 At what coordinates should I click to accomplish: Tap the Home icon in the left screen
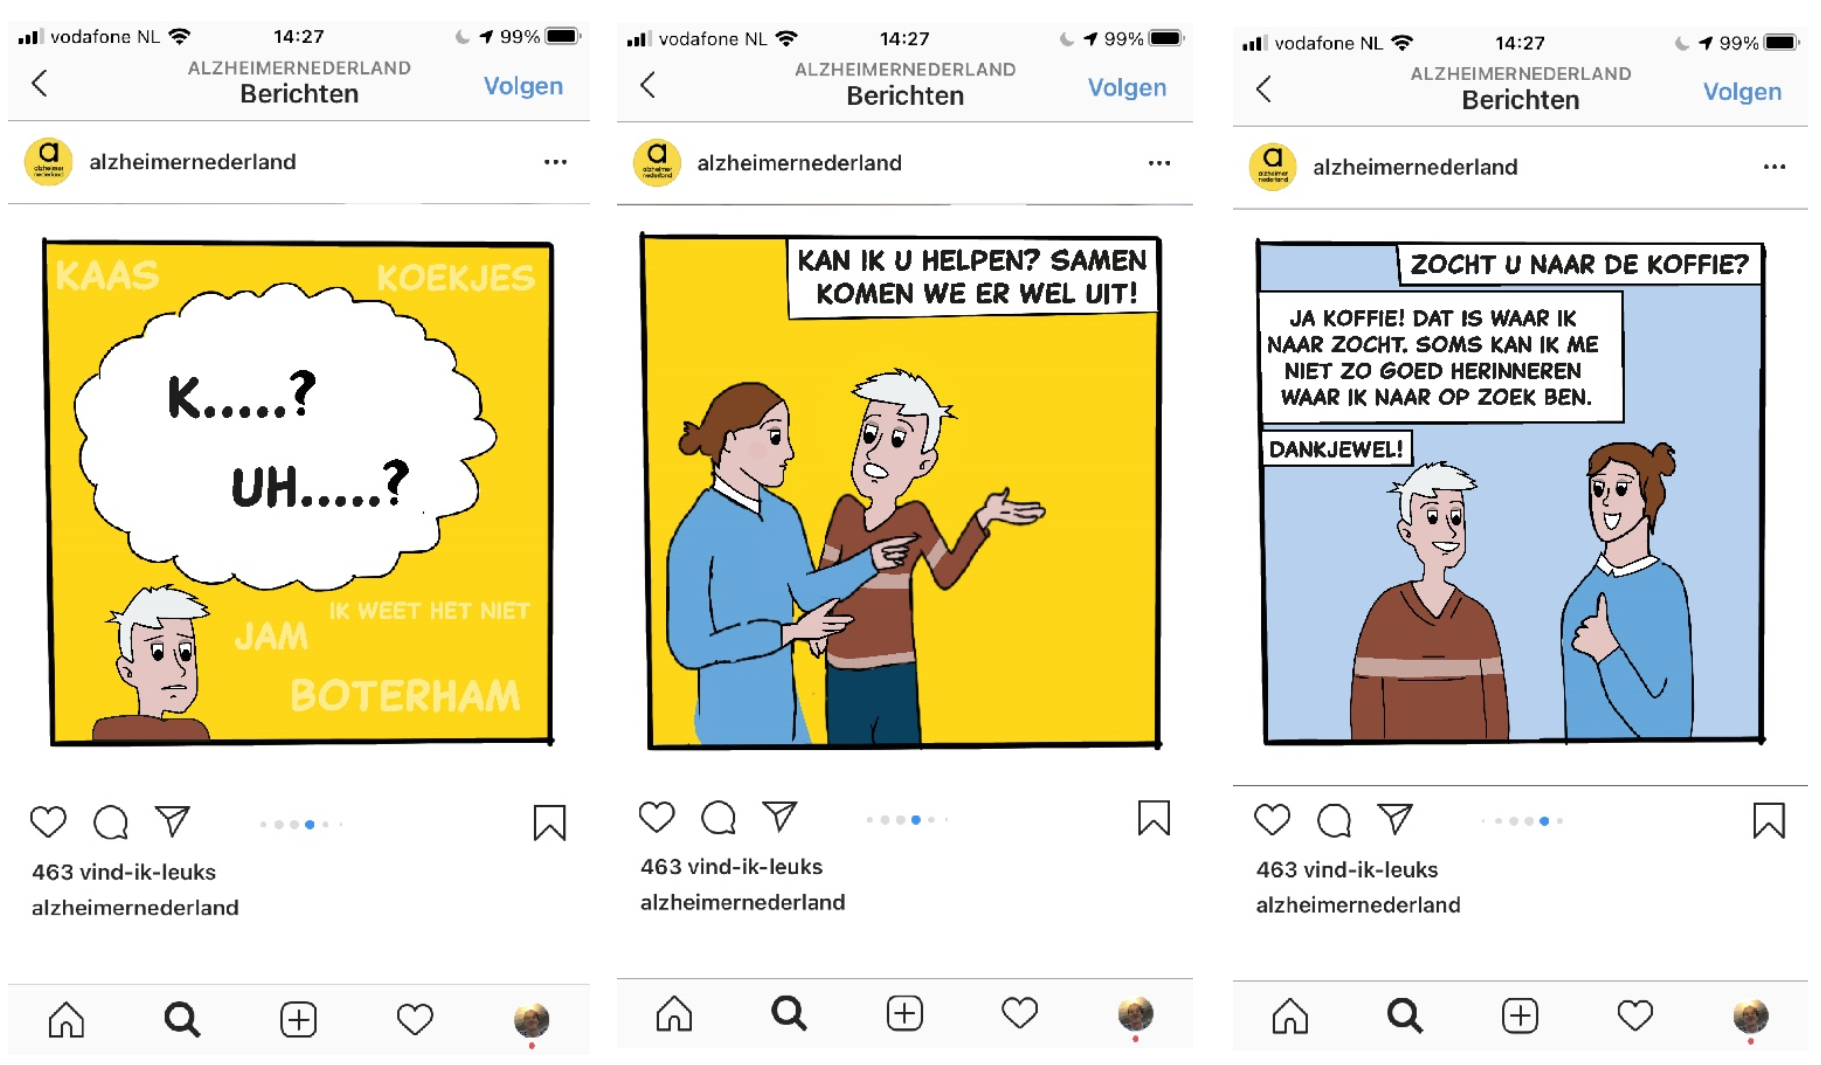pos(66,1019)
